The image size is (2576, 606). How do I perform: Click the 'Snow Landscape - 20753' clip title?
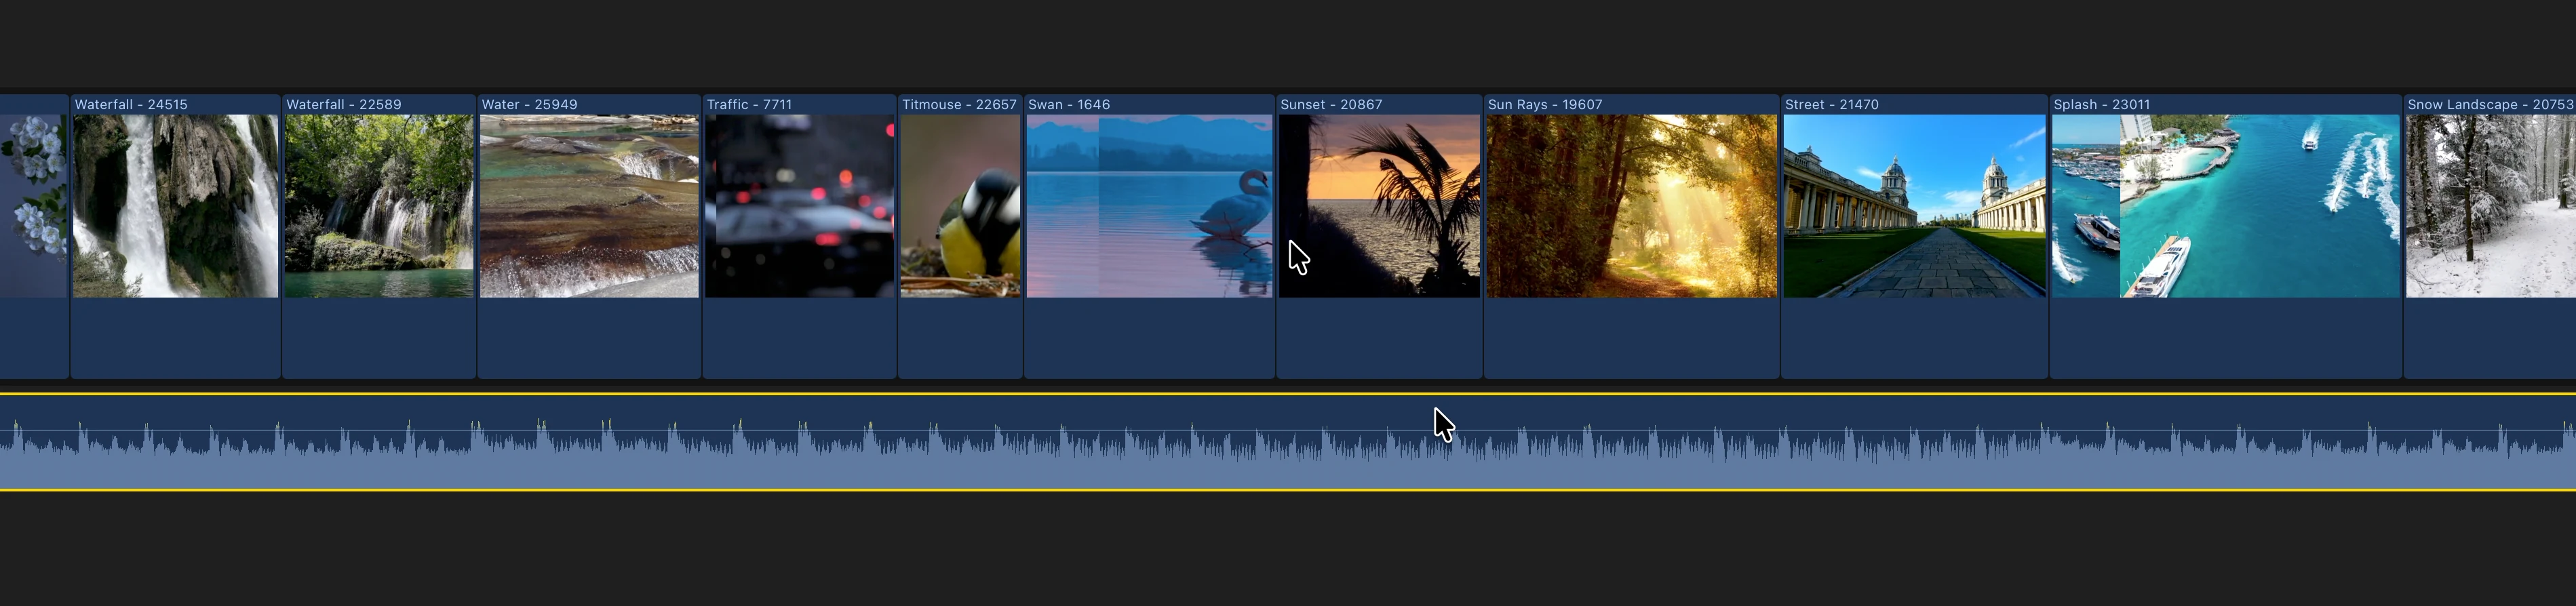(2490, 104)
